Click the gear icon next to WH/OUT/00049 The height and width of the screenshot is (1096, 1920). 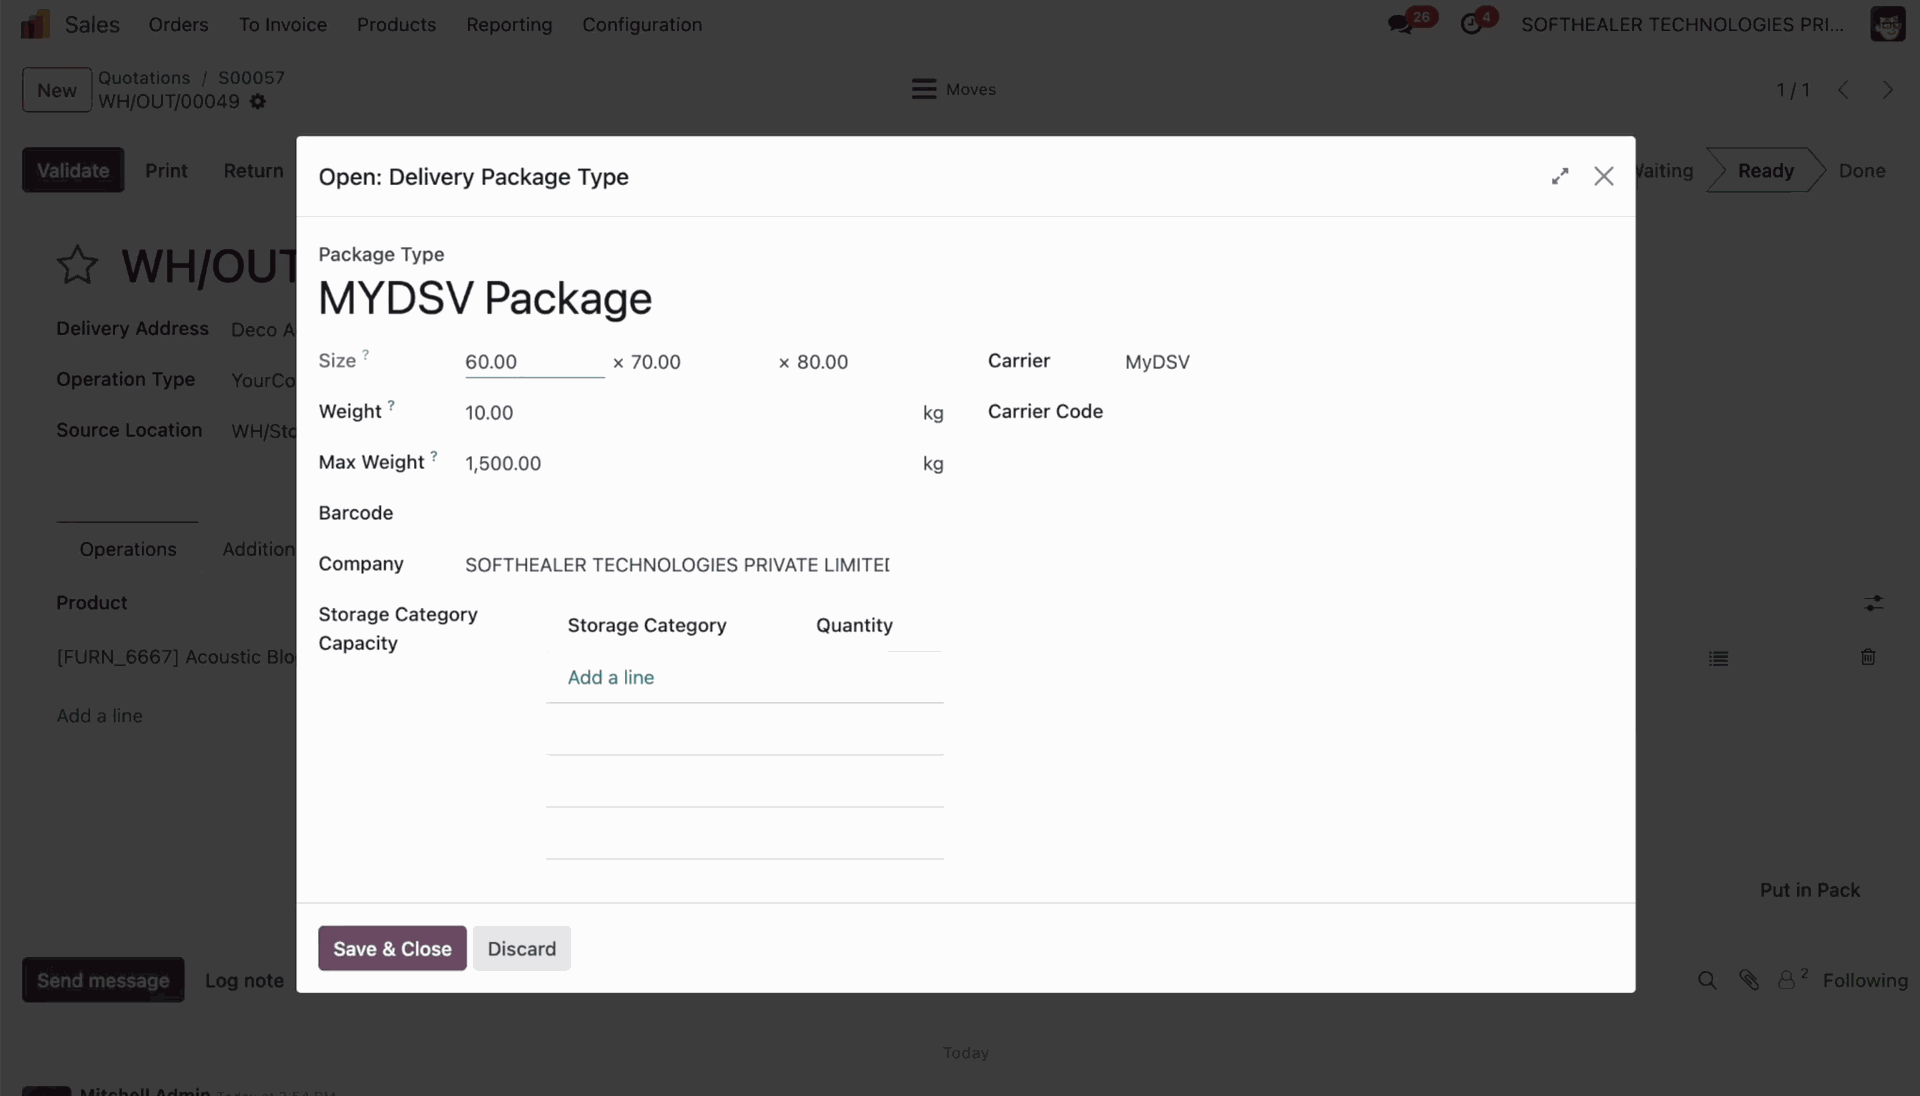[258, 102]
